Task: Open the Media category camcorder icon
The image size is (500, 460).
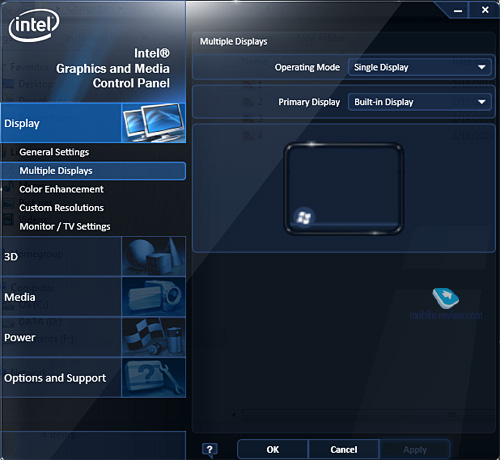Action: pos(154,297)
